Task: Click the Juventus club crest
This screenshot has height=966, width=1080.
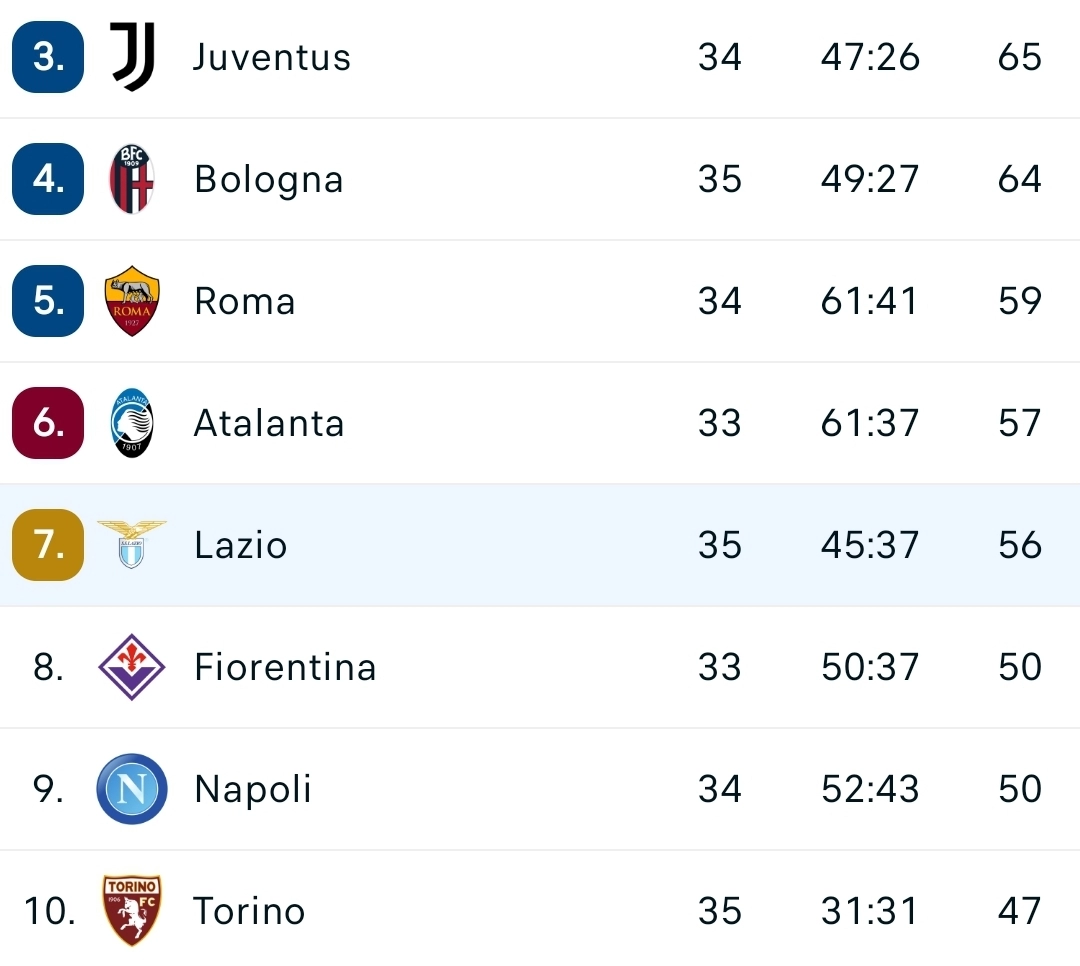Action: 131,57
